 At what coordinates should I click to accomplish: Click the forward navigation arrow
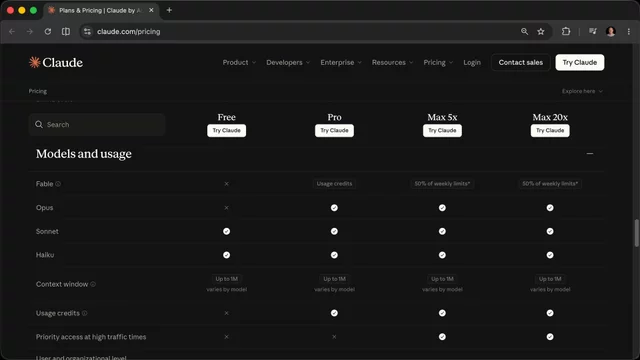[x=29, y=31]
